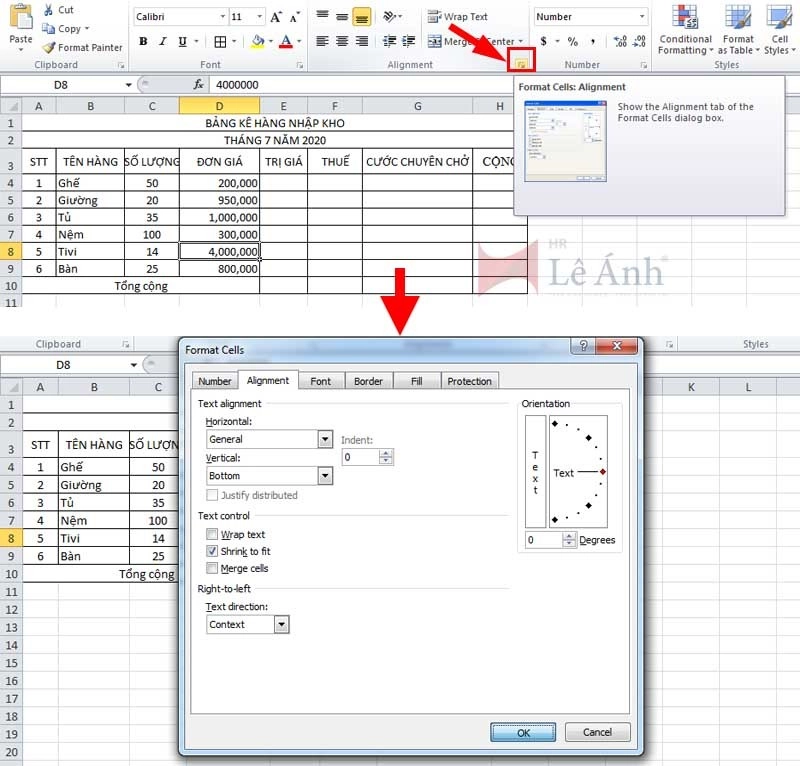800x766 pixels.
Task: Switch to the Font tab
Action: click(x=320, y=381)
